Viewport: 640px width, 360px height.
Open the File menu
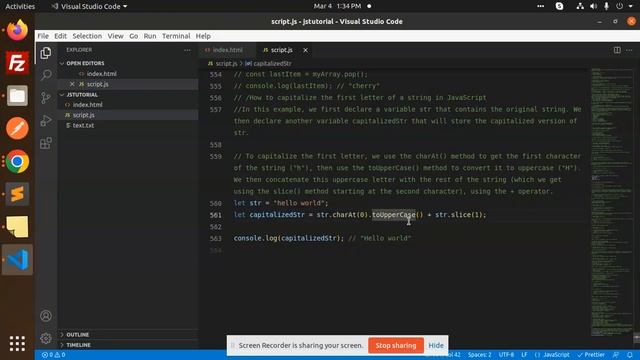pos(43,36)
